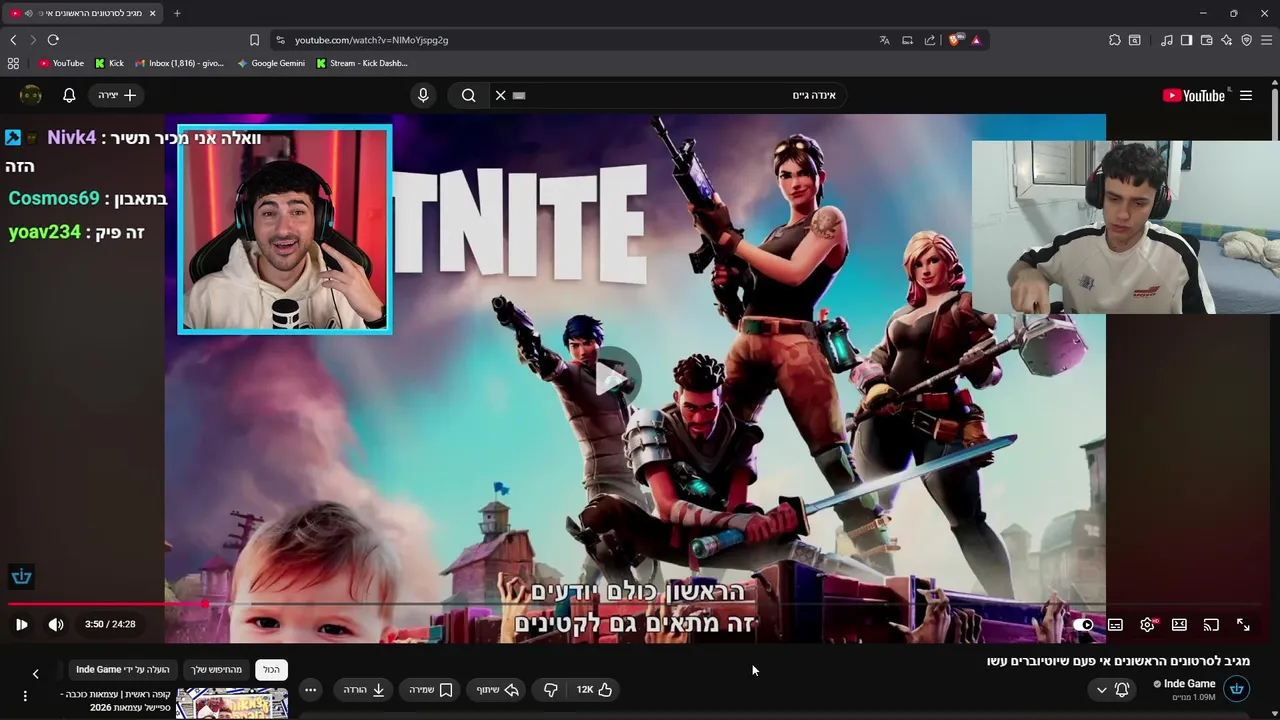Translate the page with the translate icon
This screenshot has width=1280, height=720.
click(x=884, y=40)
